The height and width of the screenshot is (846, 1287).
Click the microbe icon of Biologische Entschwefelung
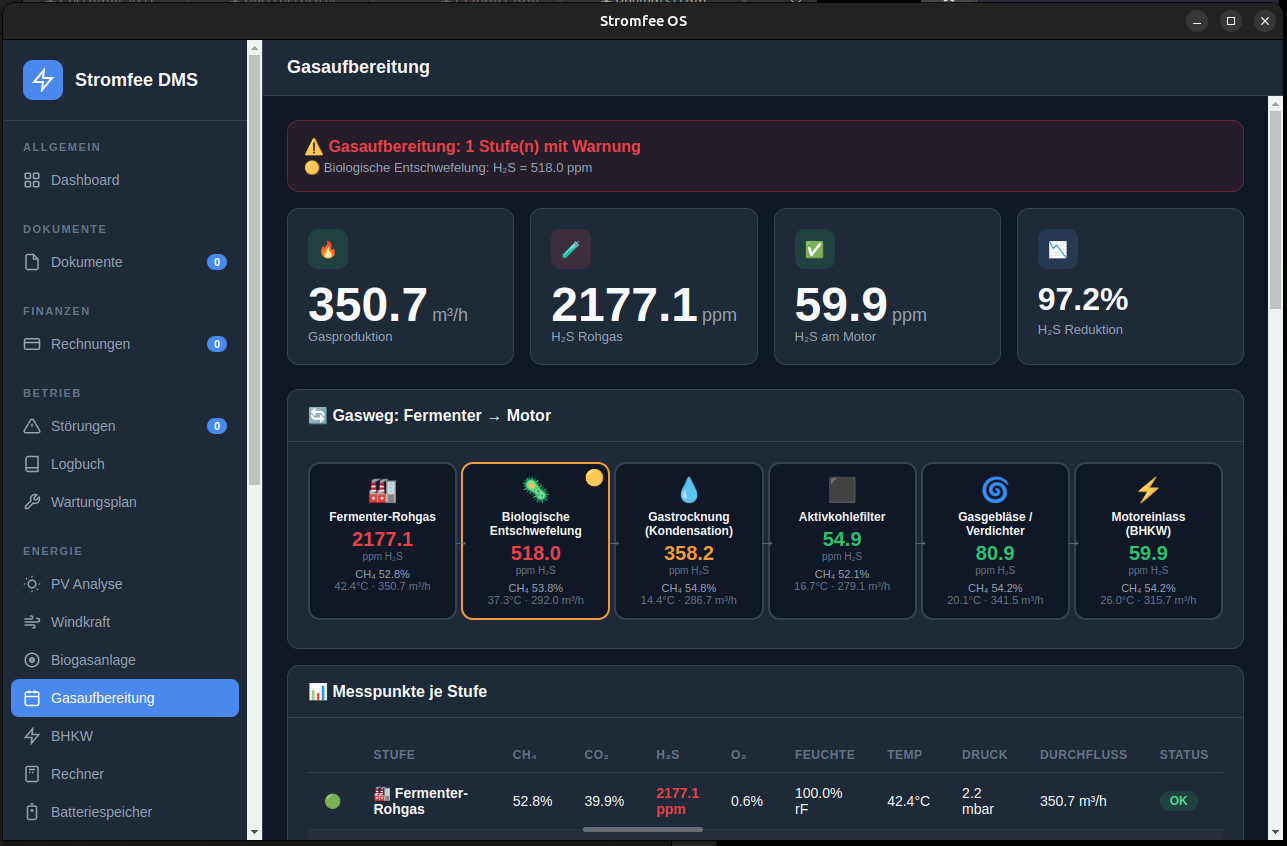click(535, 489)
